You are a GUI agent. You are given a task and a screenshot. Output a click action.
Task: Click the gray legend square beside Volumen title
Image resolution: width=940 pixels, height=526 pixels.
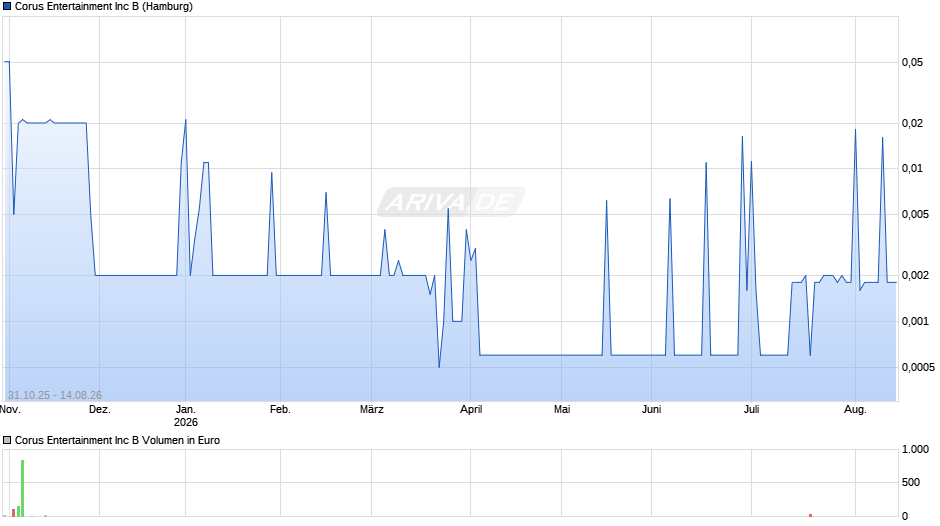[x=7, y=440]
